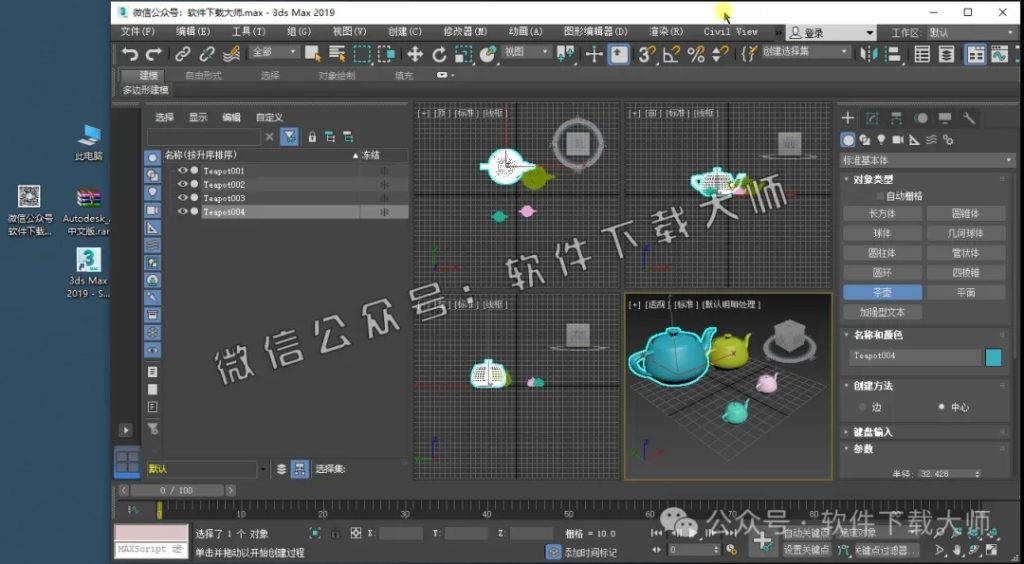Open the Curve Editor icon
This screenshot has height=564, width=1024.
point(999,54)
